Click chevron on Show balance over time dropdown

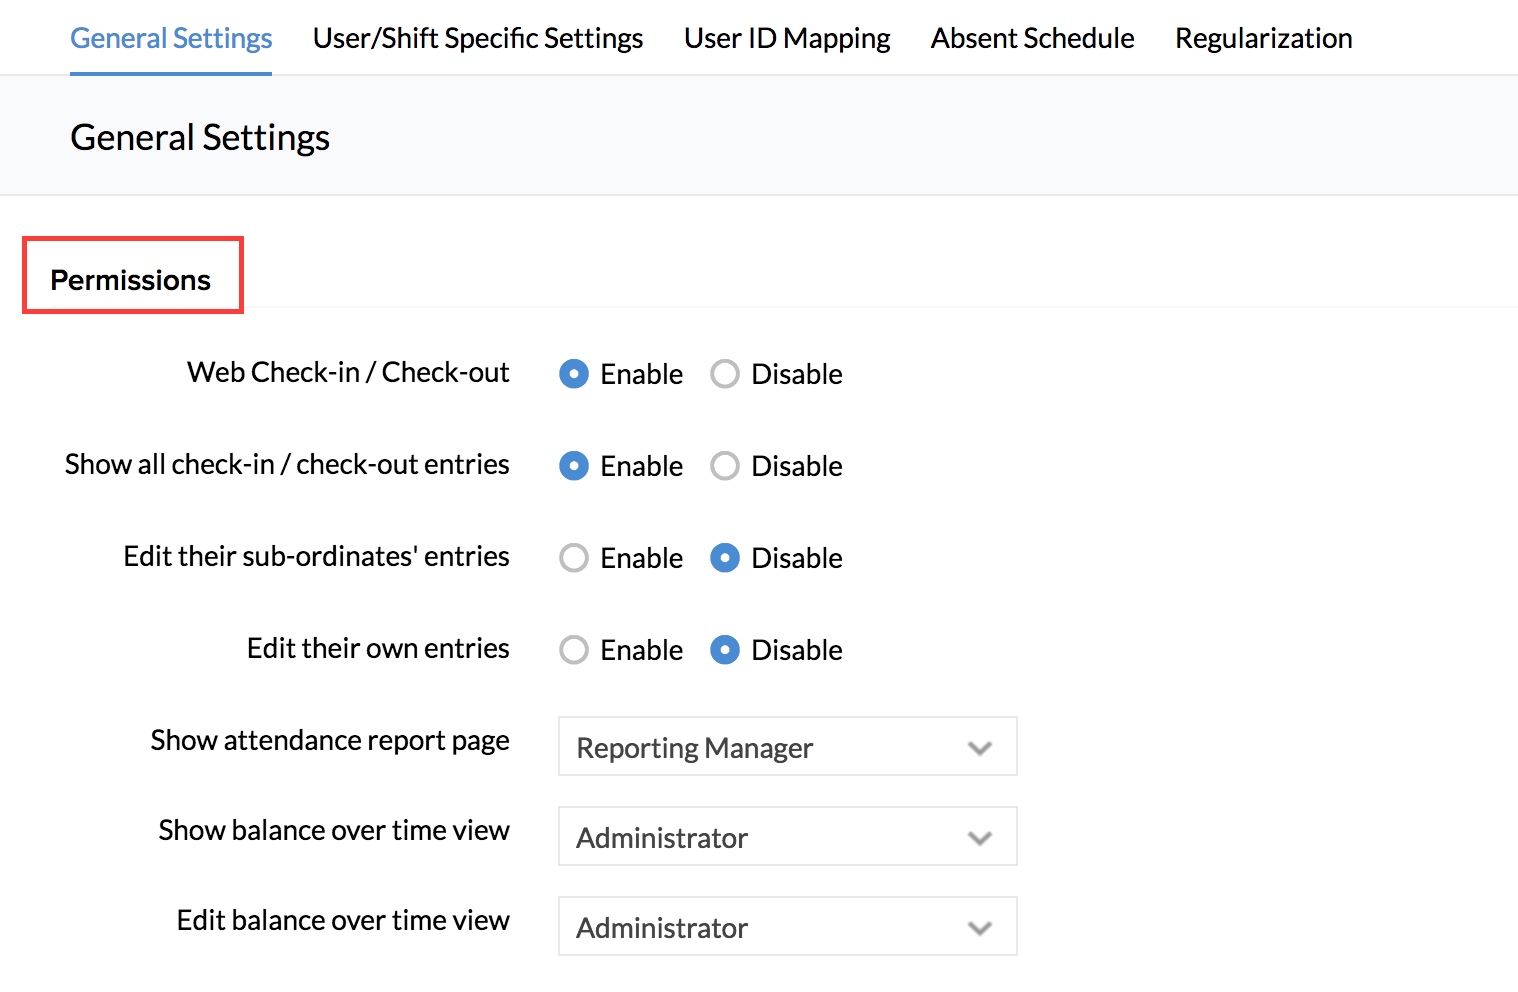[x=980, y=838]
